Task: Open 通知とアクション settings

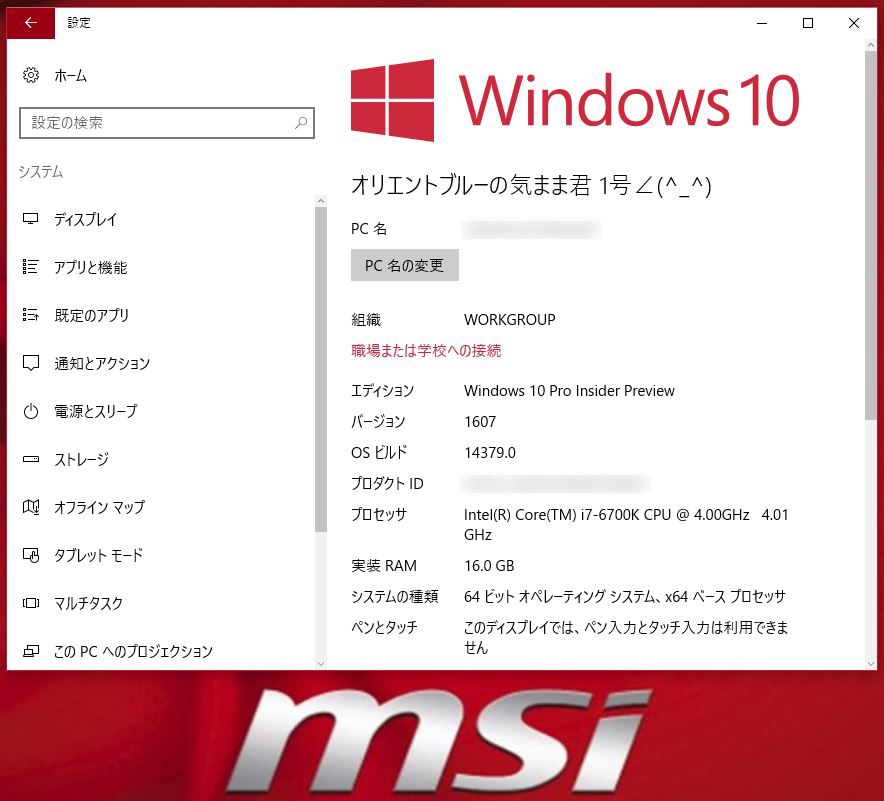Action: click(102, 364)
